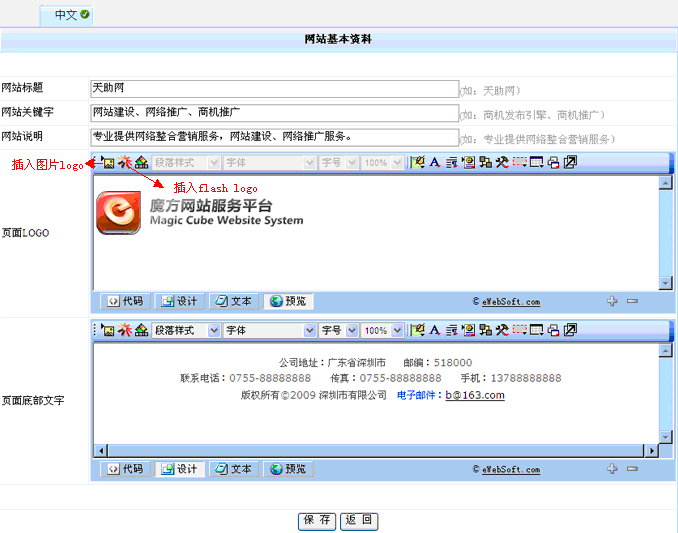
Task: Open component menu icon in footer editor toolbar
Action: [468, 330]
